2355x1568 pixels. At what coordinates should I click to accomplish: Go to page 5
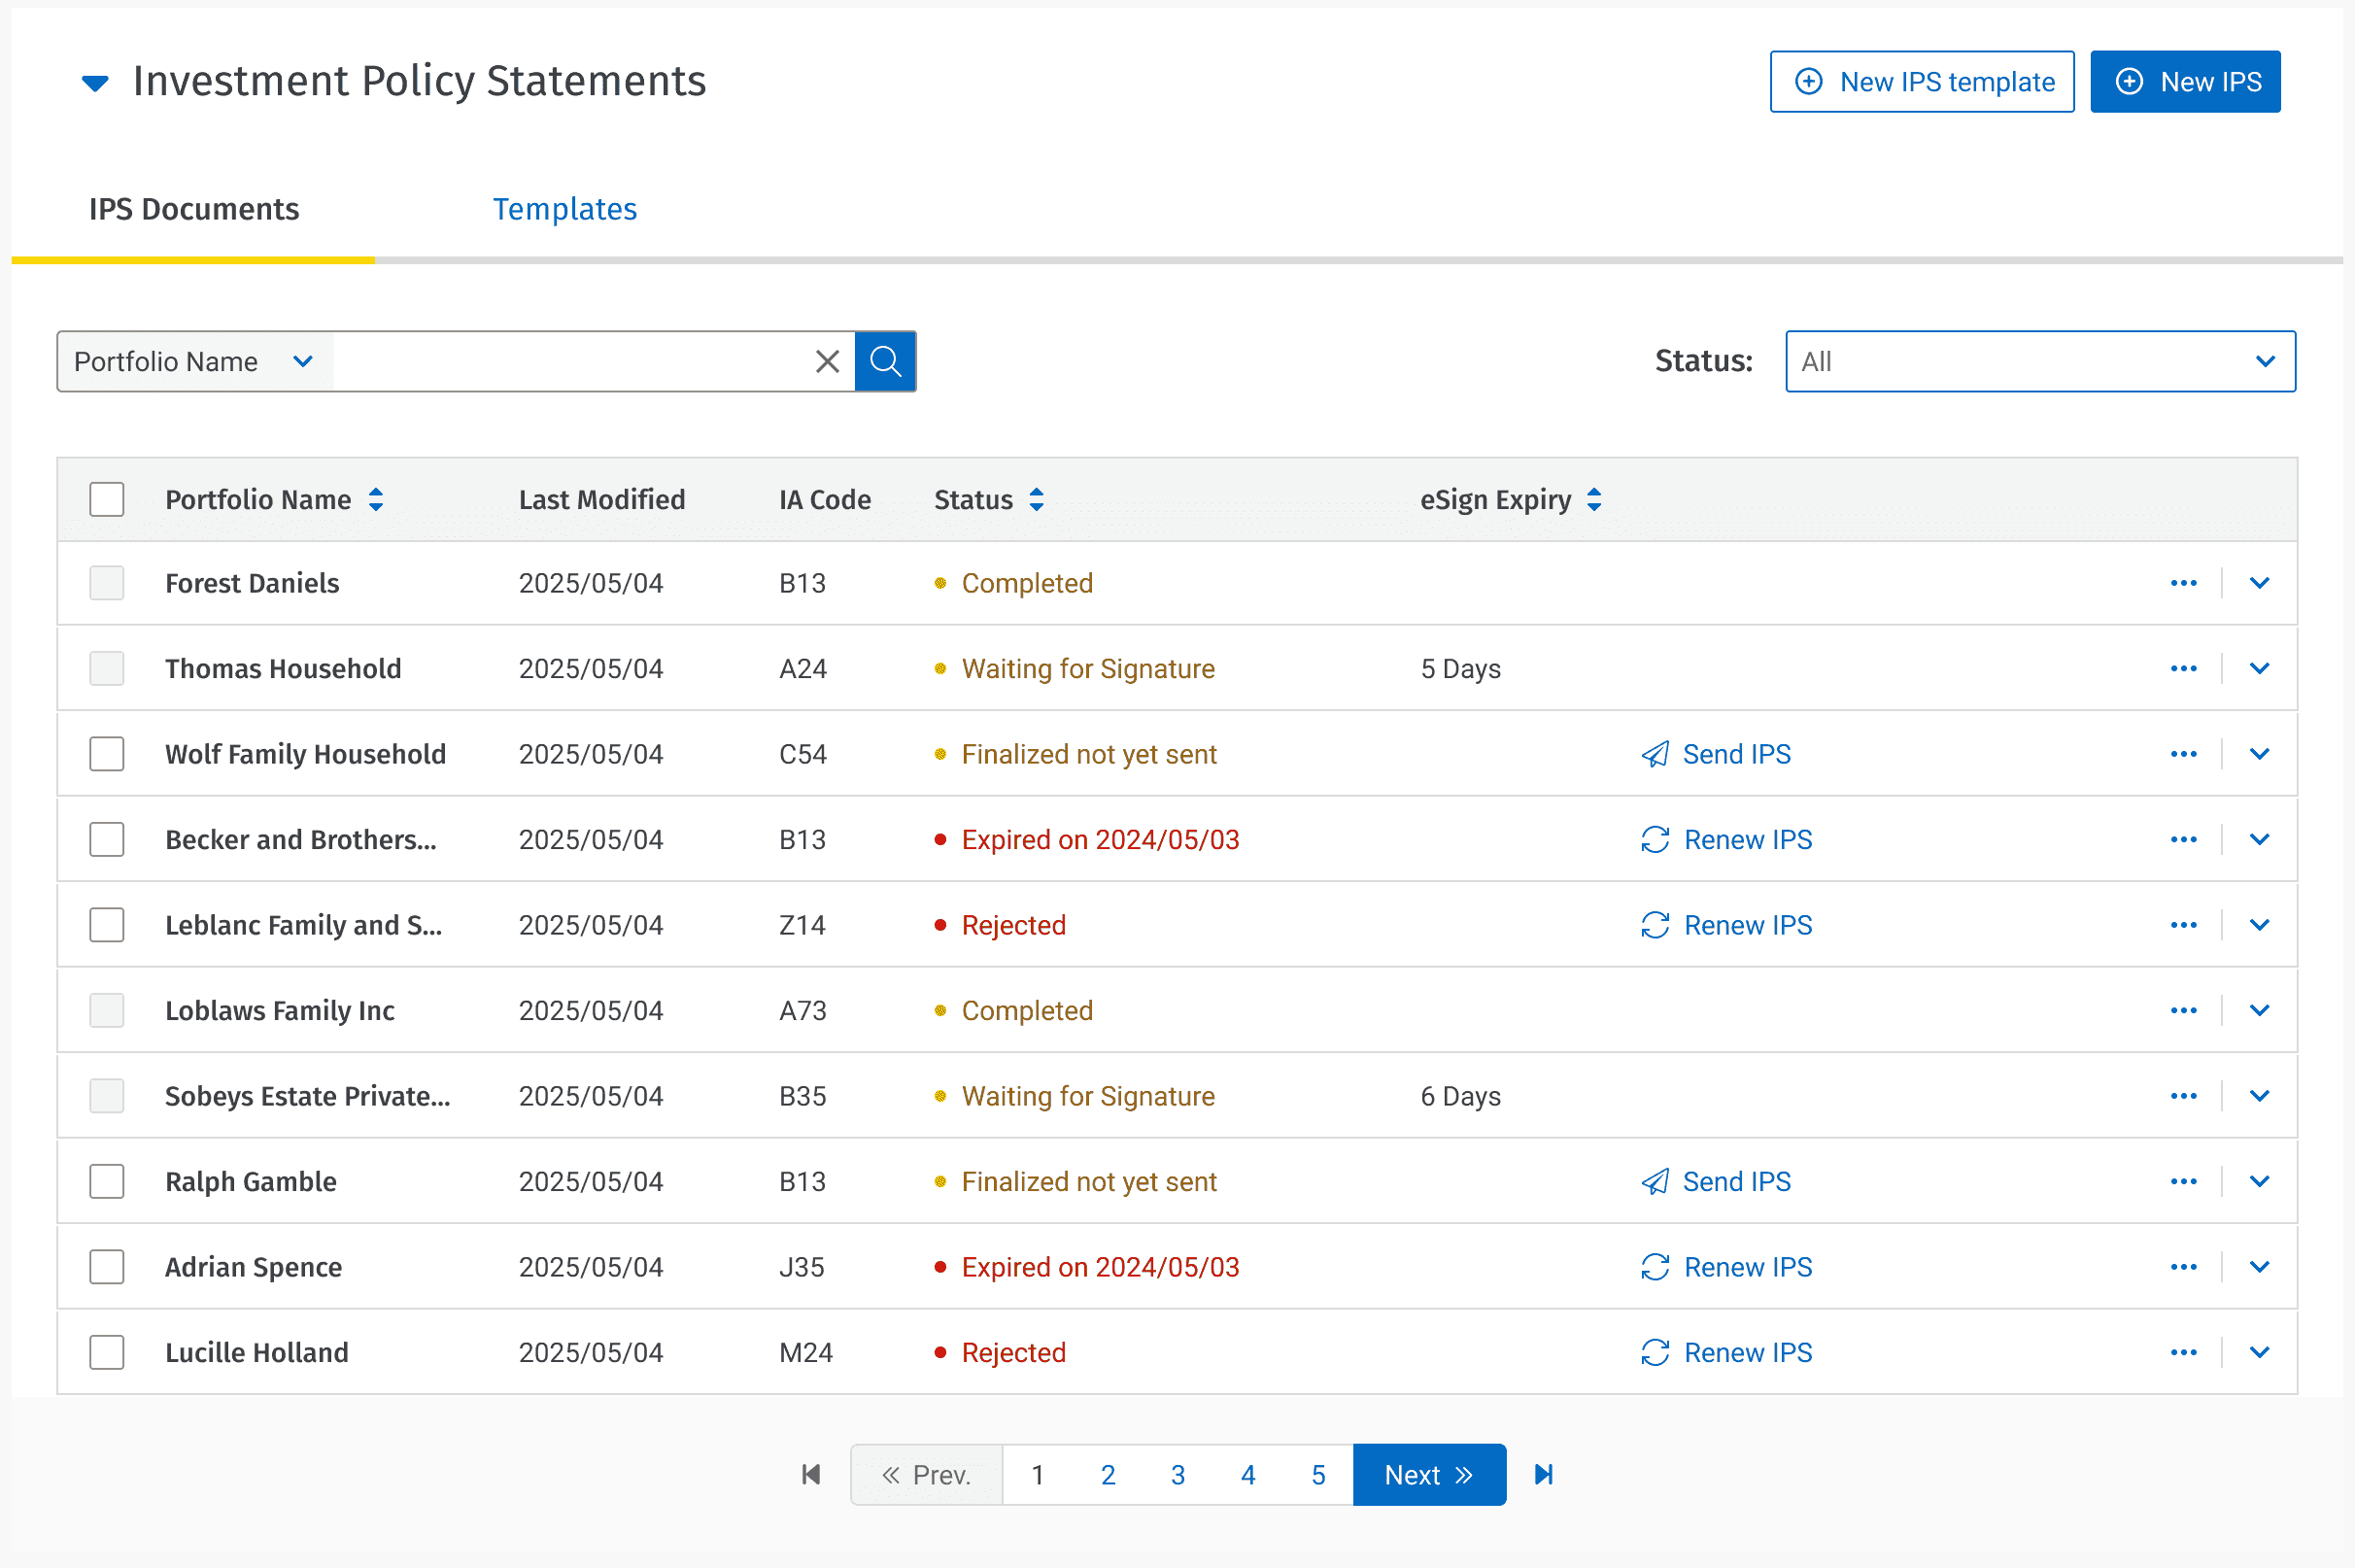[1318, 1474]
